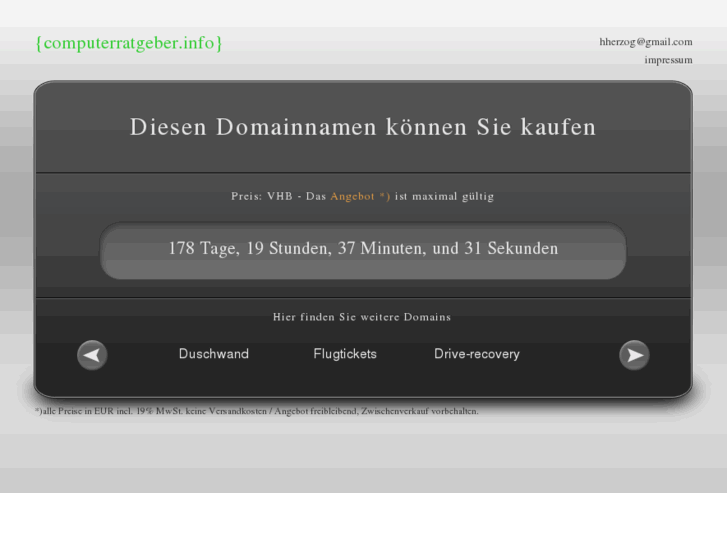Open the Drive-recovery domain link
Screen dimensions: 727x545
coord(477,354)
